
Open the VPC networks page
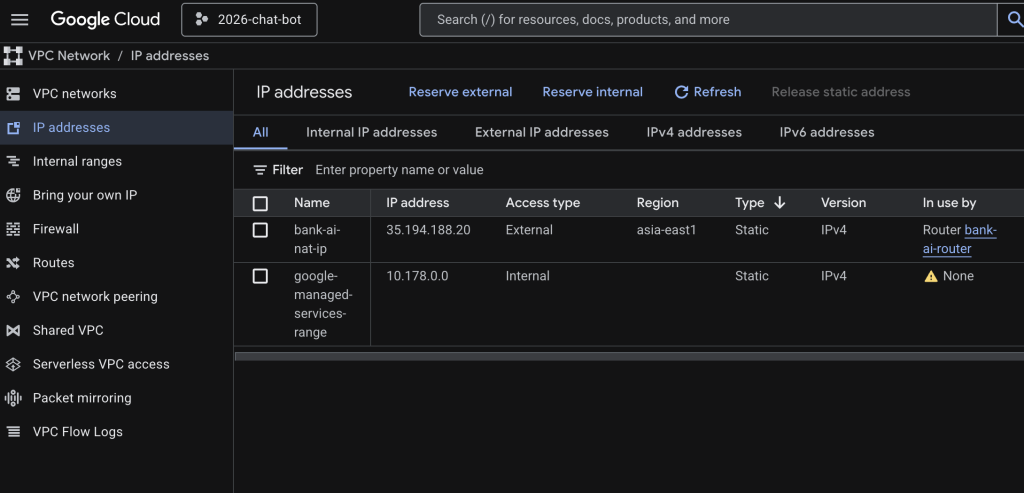click(x=74, y=93)
